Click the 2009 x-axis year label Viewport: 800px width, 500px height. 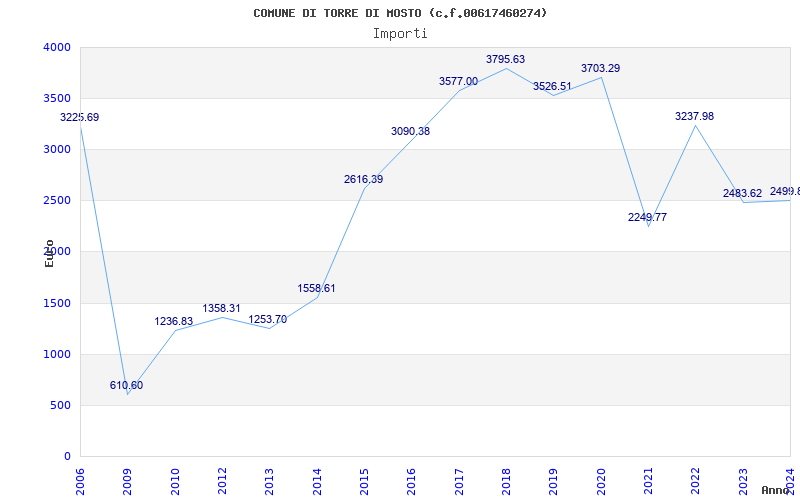(x=128, y=482)
